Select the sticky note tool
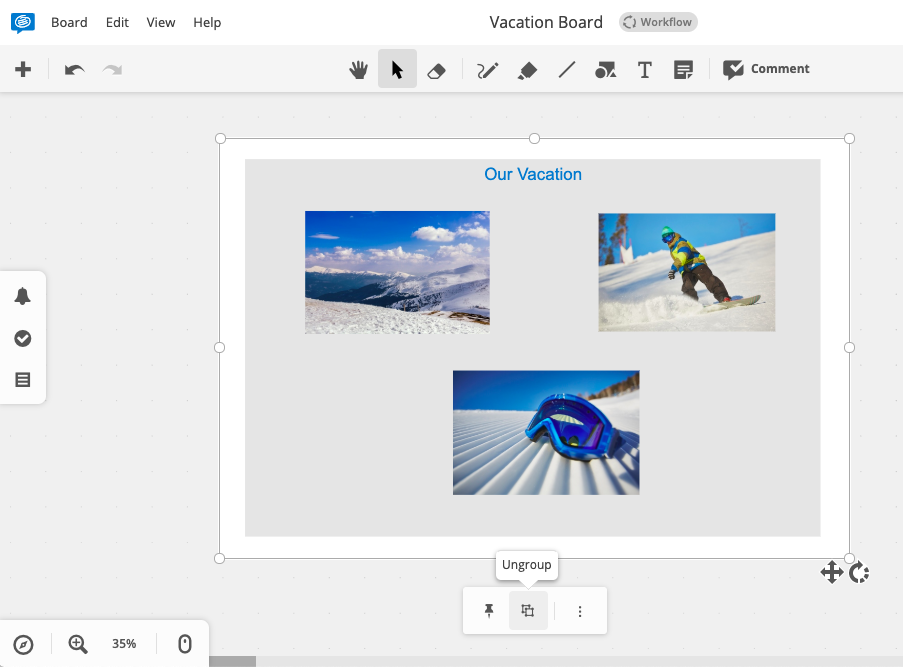Viewport: 903px width, 667px height. click(x=684, y=70)
